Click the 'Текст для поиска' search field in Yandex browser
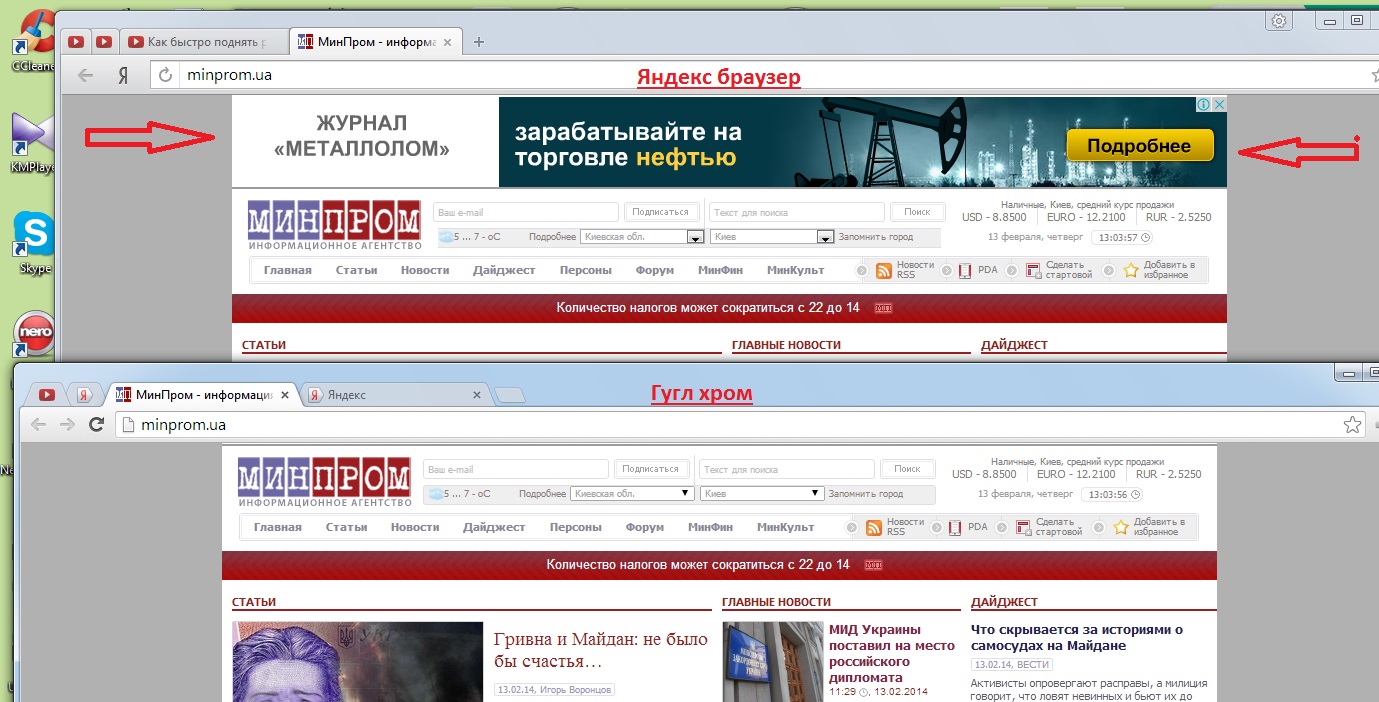1379x702 pixels. click(x=796, y=212)
